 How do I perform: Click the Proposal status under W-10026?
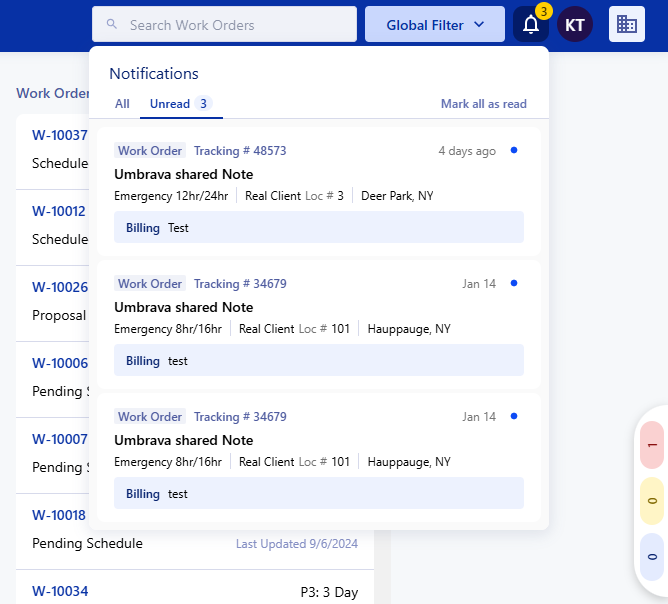59,316
